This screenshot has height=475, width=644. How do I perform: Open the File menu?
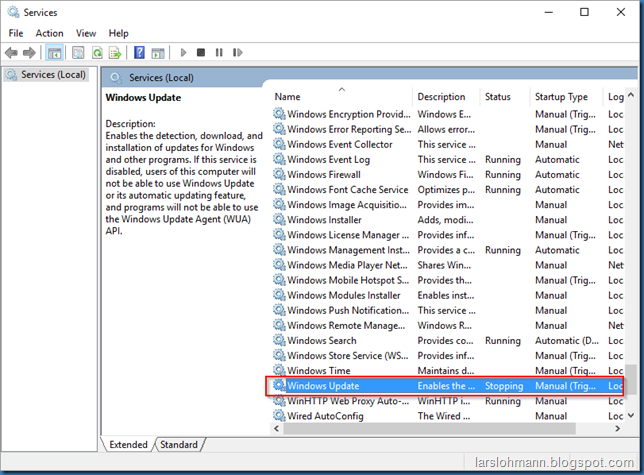pos(16,33)
